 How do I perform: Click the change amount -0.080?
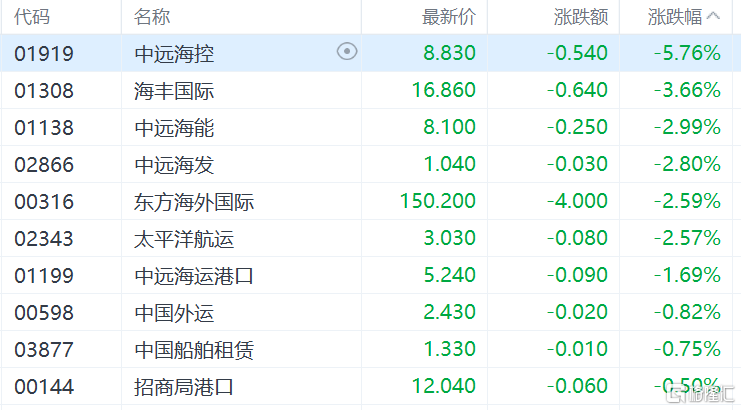pos(577,238)
